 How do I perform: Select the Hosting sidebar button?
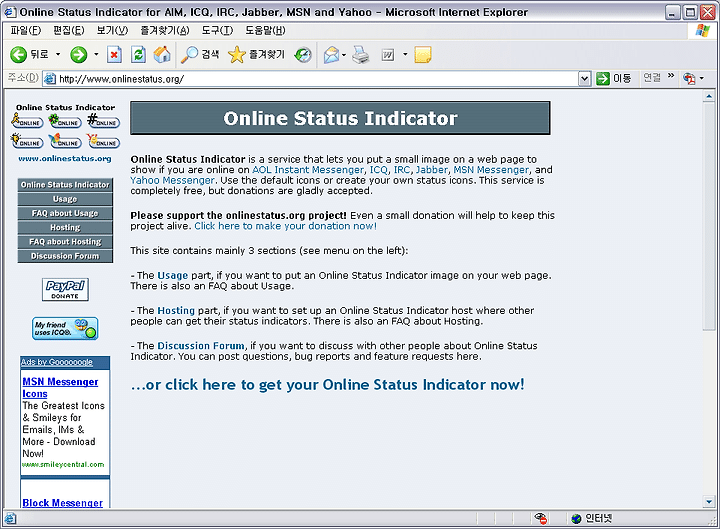tap(65, 227)
